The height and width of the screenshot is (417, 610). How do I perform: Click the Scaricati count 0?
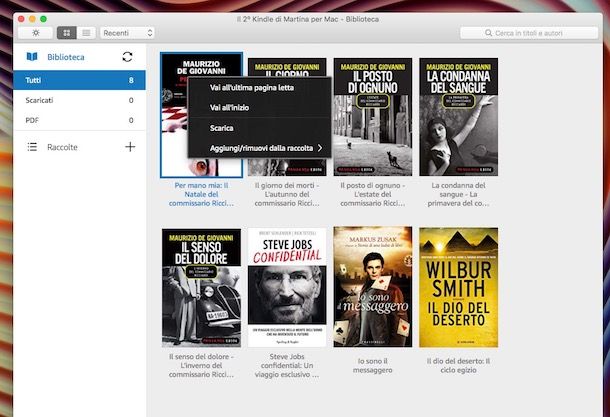(x=131, y=100)
